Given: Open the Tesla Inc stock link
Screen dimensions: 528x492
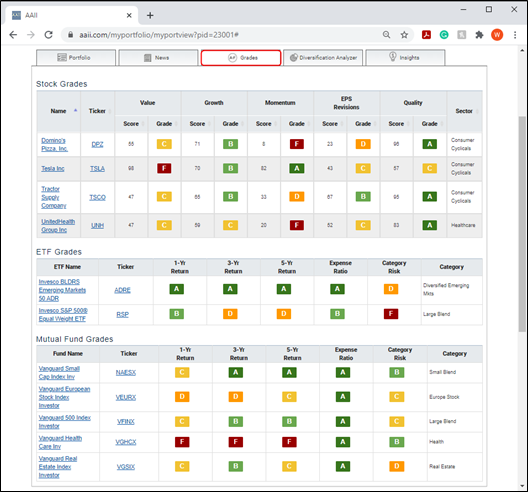Looking at the screenshot, I should click(53, 169).
